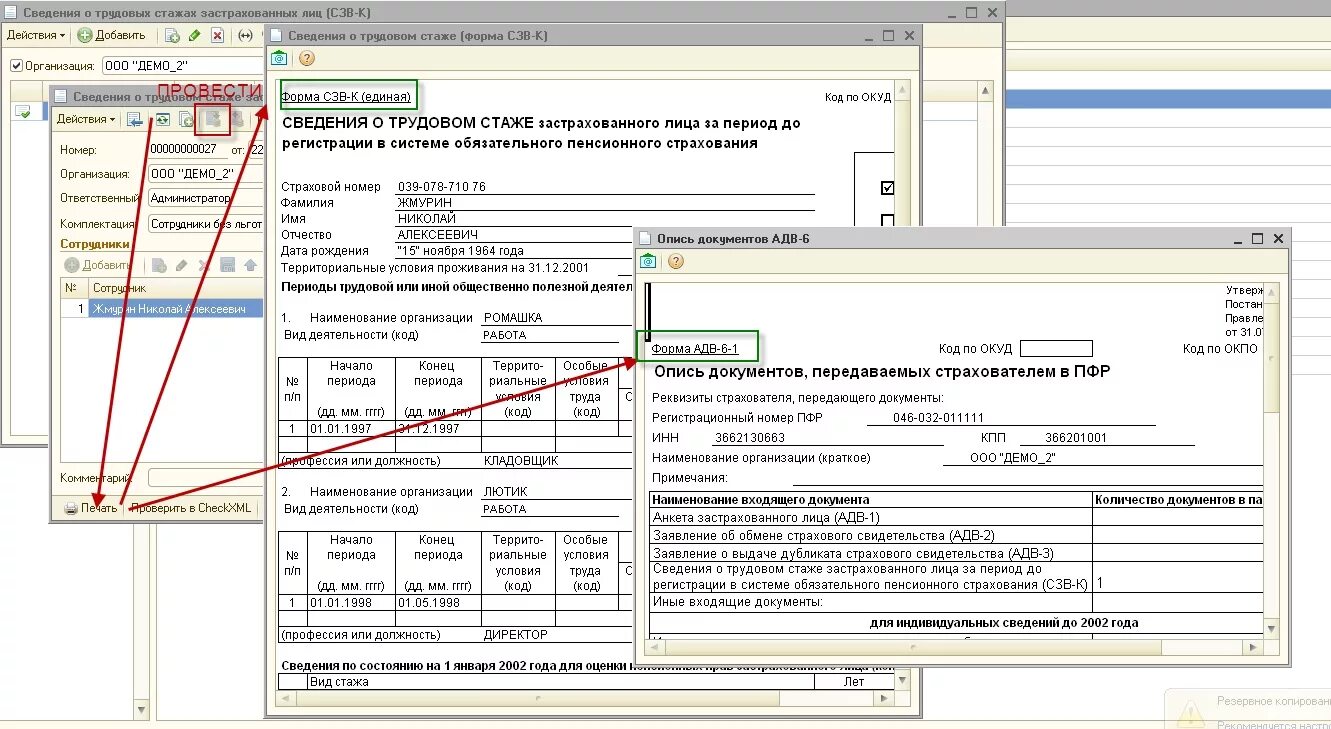Image resolution: width=1331 pixels, height=729 pixels.
Task: Select employee row Жмурин Николай Алексеевич
Action: tap(162, 309)
